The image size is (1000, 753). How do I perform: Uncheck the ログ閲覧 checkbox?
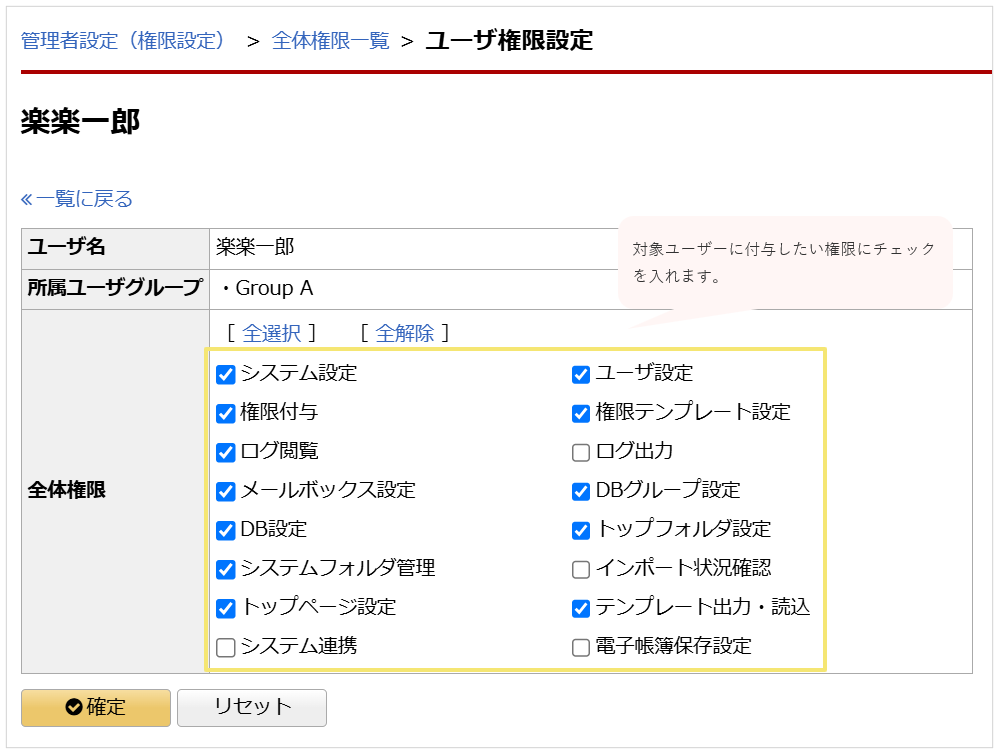225,450
